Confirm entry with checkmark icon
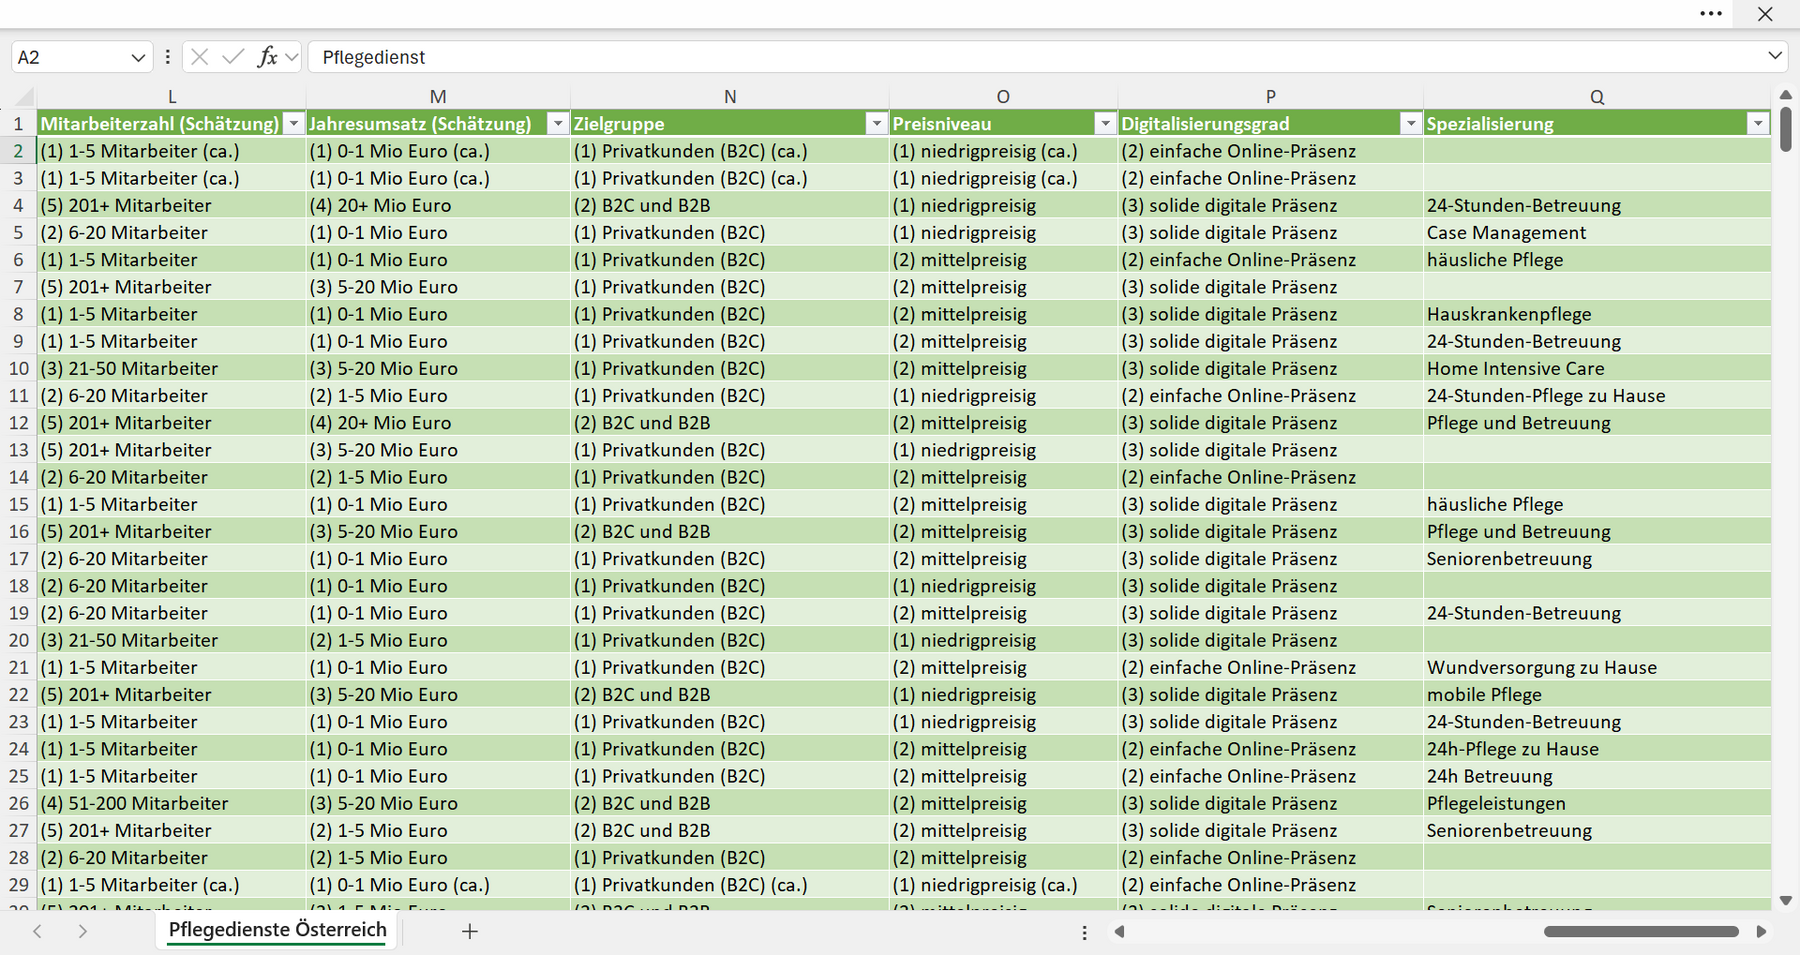Image resolution: width=1800 pixels, height=955 pixels. point(233,57)
